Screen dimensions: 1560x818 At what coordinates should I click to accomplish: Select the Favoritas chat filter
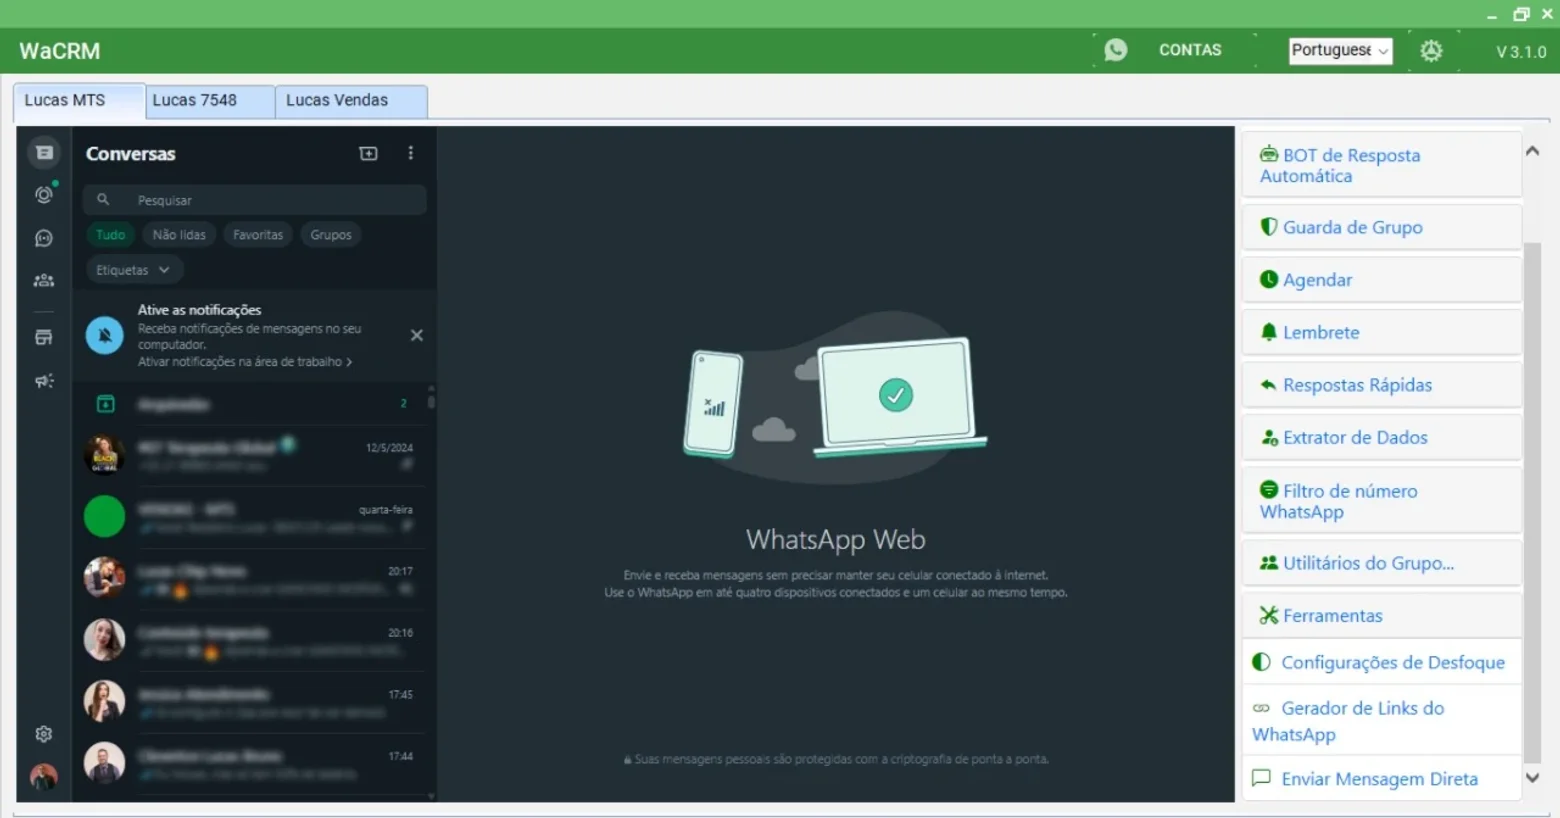coord(258,235)
